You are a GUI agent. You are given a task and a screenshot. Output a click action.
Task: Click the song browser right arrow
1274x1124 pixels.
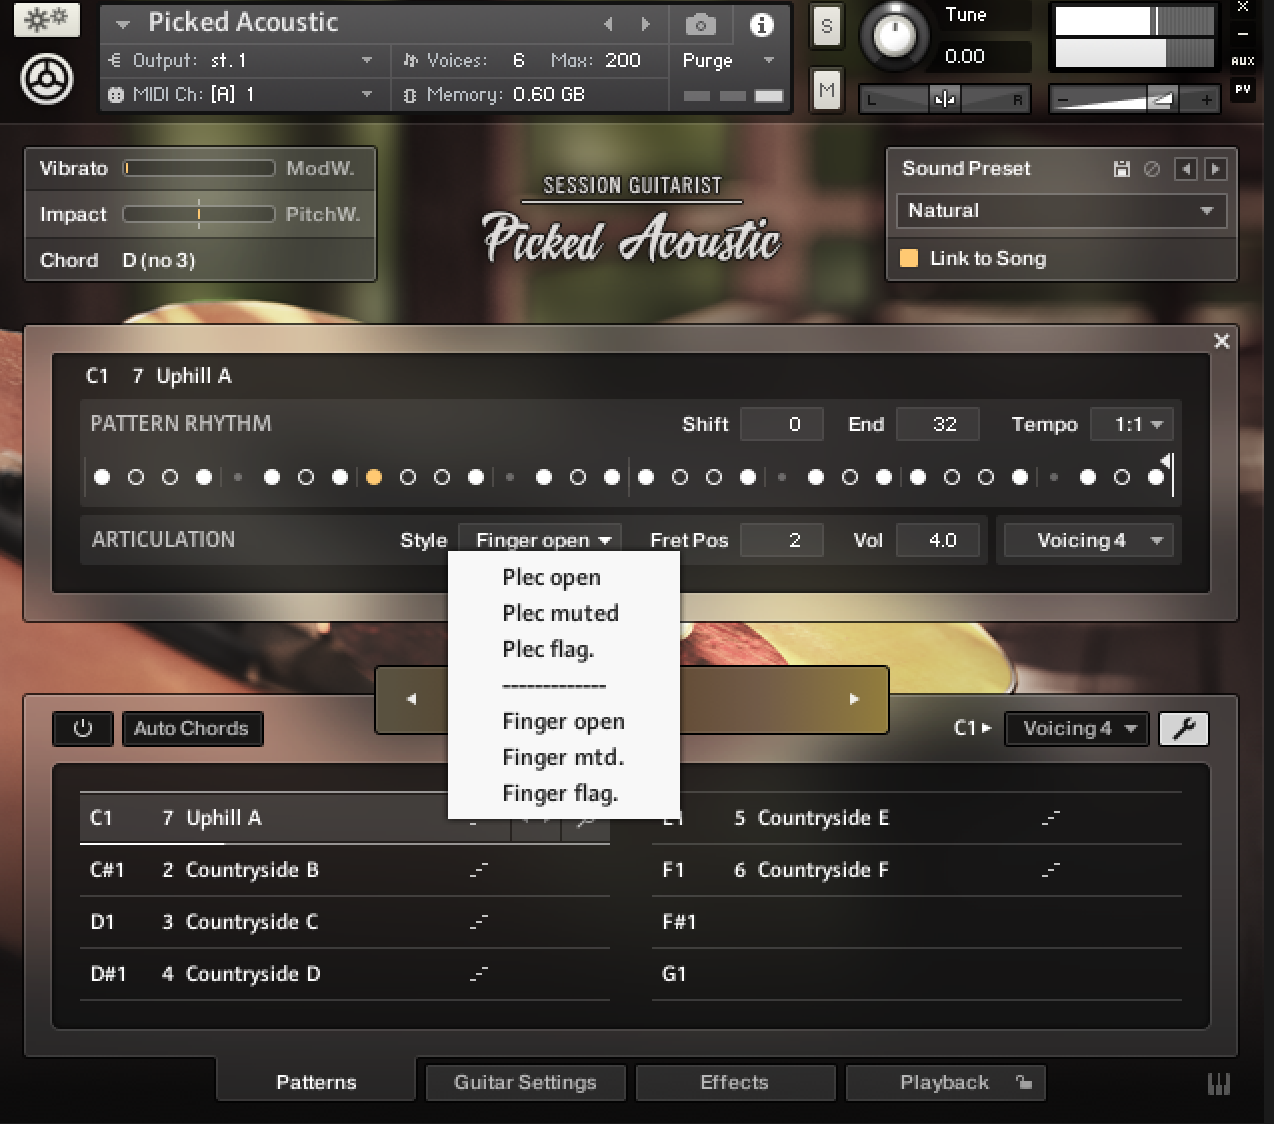point(854,699)
